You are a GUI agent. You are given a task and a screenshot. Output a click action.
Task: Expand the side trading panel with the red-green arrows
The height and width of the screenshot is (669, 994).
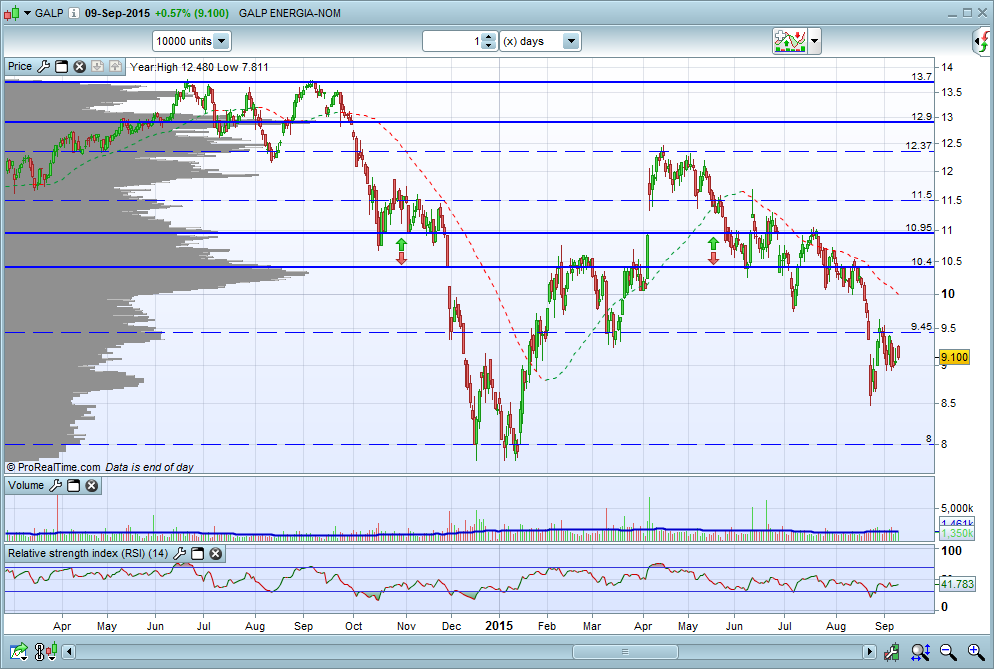click(x=983, y=42)
